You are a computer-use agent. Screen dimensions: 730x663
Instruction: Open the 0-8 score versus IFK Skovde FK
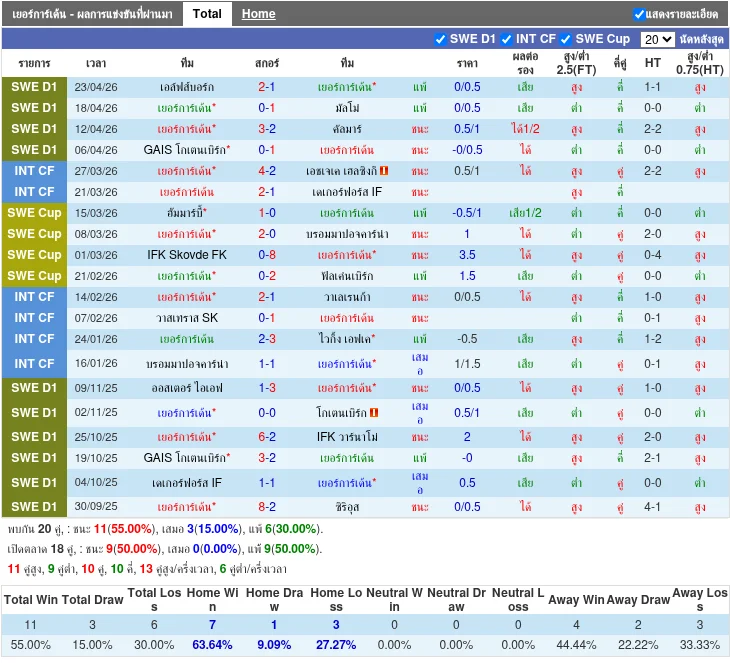point(267,255)
